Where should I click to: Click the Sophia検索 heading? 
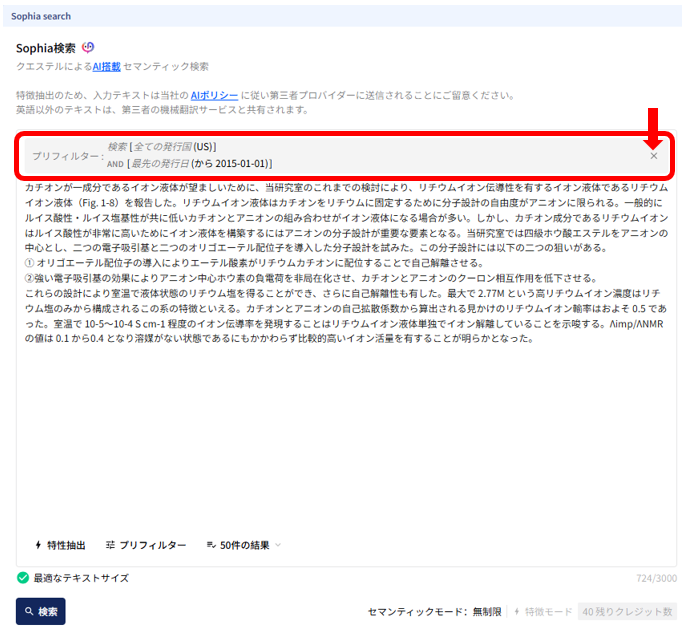click(46, 48)
